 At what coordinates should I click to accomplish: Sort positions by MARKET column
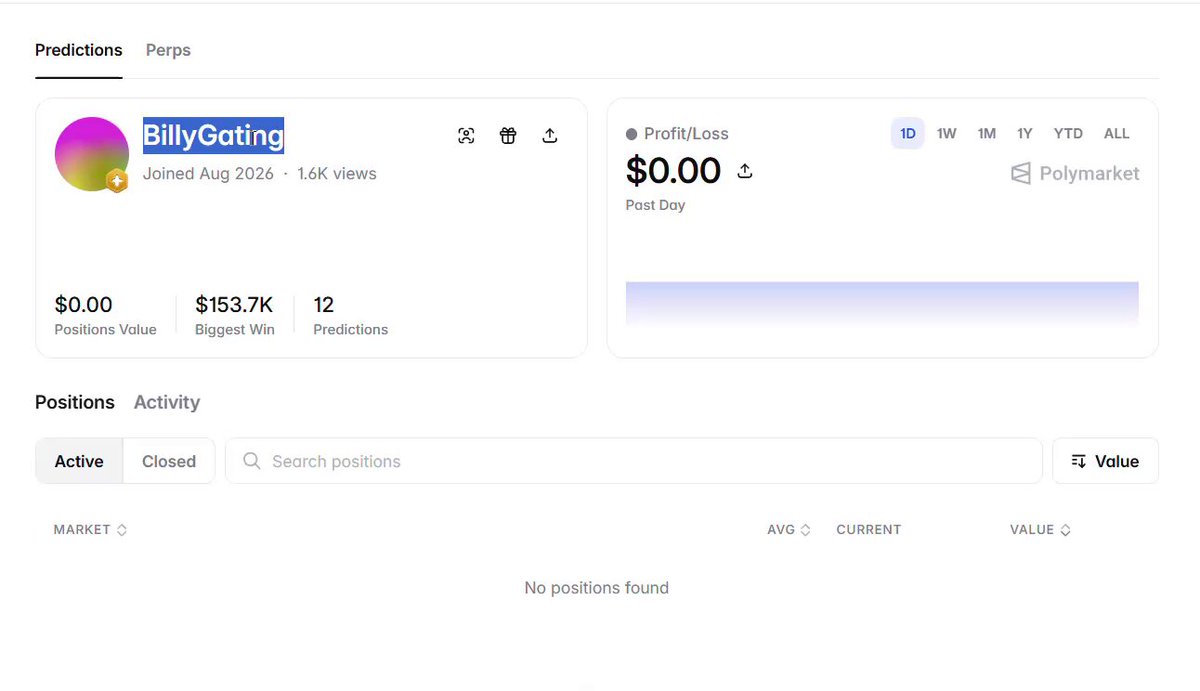tap(90, 529)
